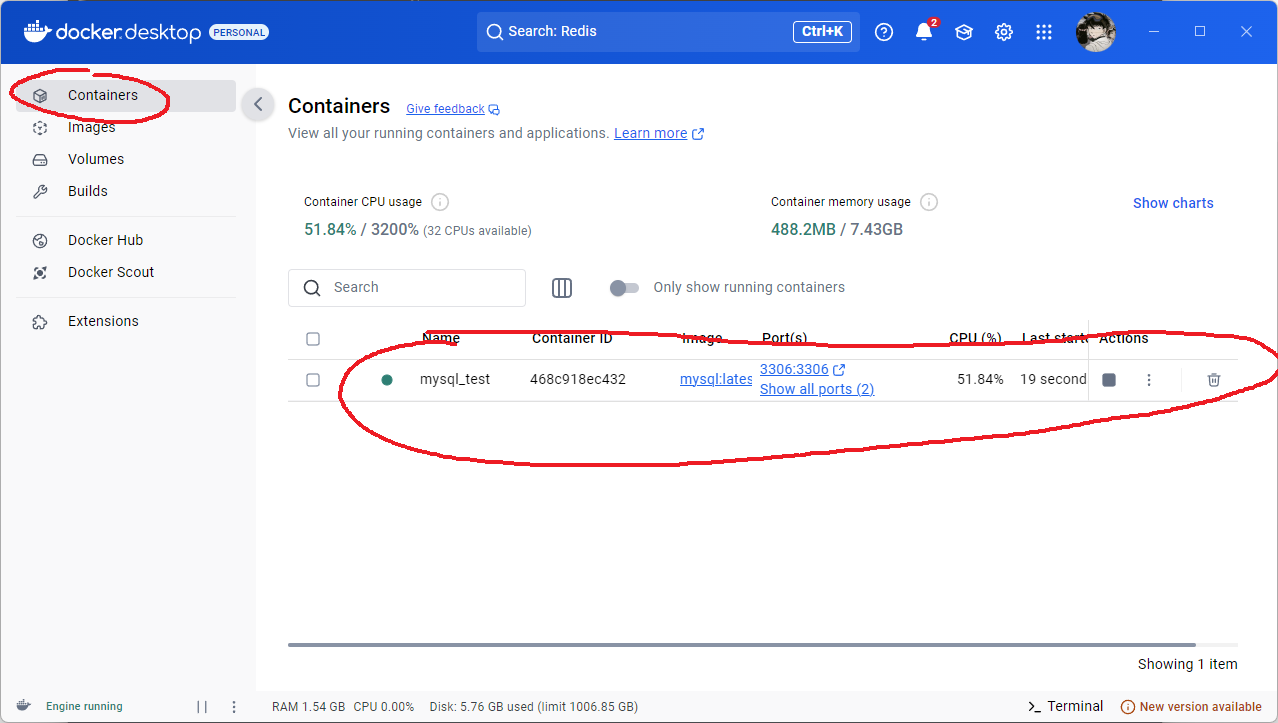Toggle Only show running containers
Viewport: 1278px width, 723px height.
pyautogui.click(x=624, y=288)
